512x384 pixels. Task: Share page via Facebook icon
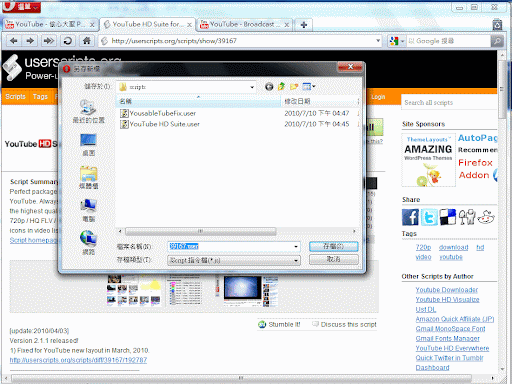pos(410,217)
